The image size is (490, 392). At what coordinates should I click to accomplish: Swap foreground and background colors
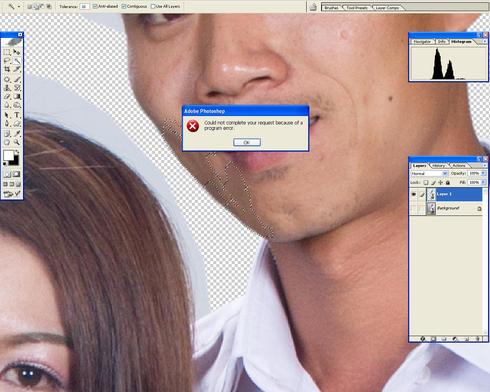click(17, 152)
